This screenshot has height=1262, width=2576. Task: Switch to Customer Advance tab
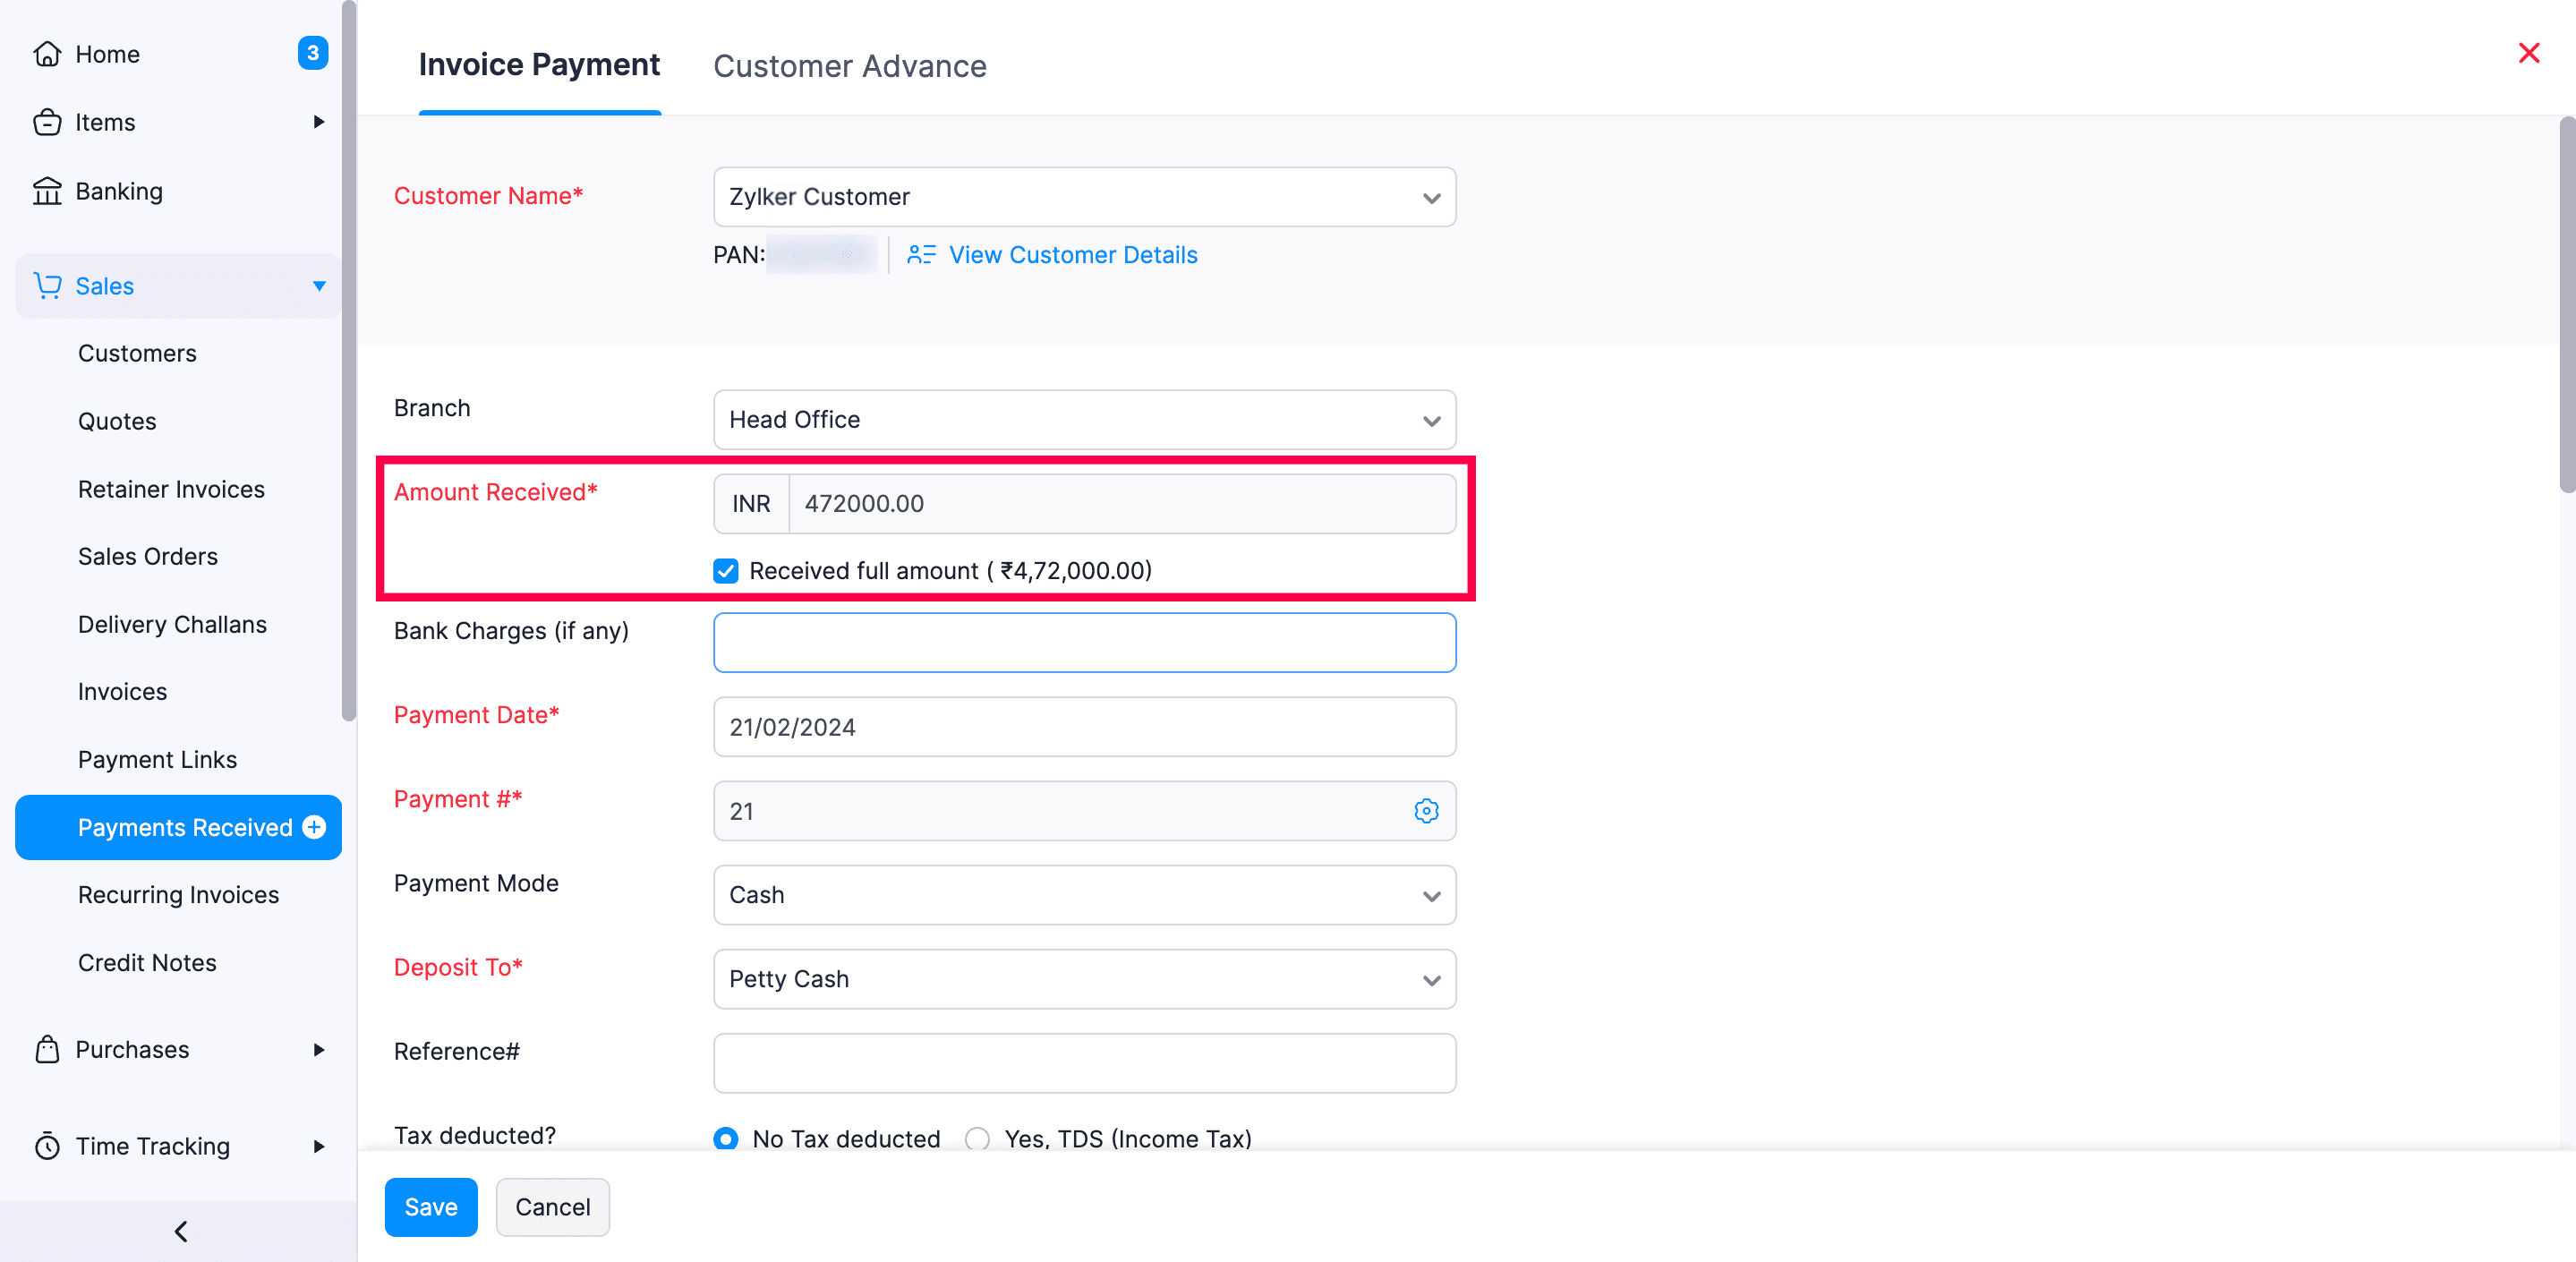click(x=849, y=66)
